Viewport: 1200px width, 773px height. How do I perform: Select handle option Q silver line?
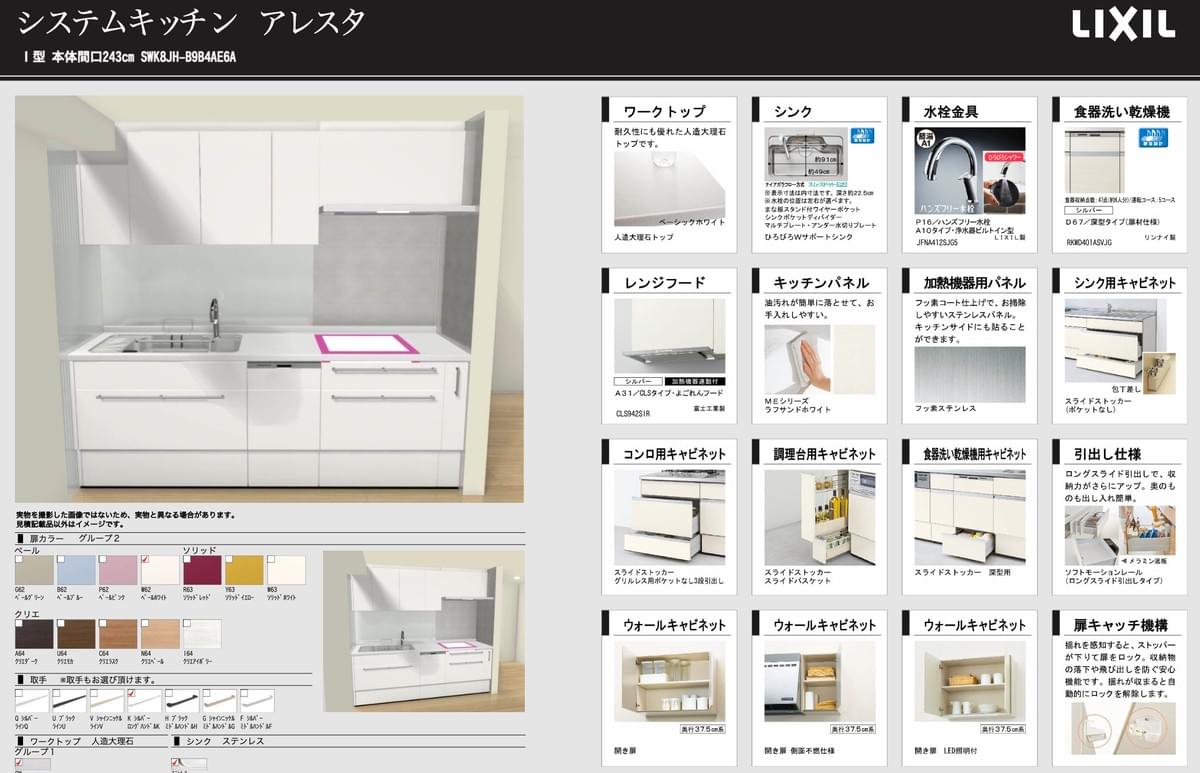click(x=31, y=700)
